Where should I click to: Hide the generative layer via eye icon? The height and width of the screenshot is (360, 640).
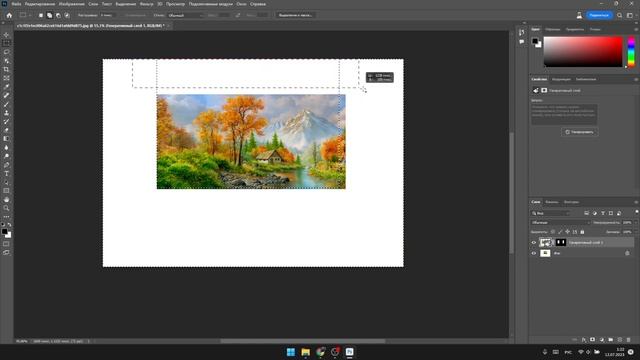click(x=533, y=242)
